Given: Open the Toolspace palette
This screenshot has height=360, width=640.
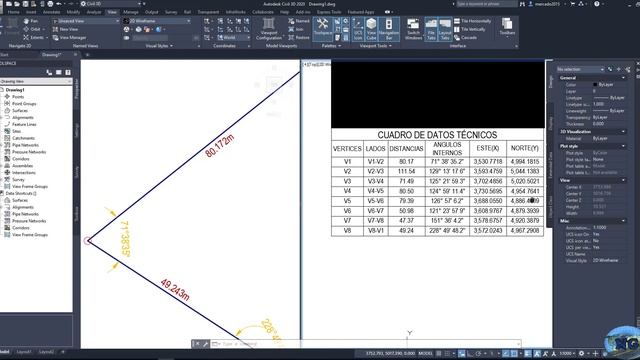Looking at the screenshot, I should coord(322,29).
